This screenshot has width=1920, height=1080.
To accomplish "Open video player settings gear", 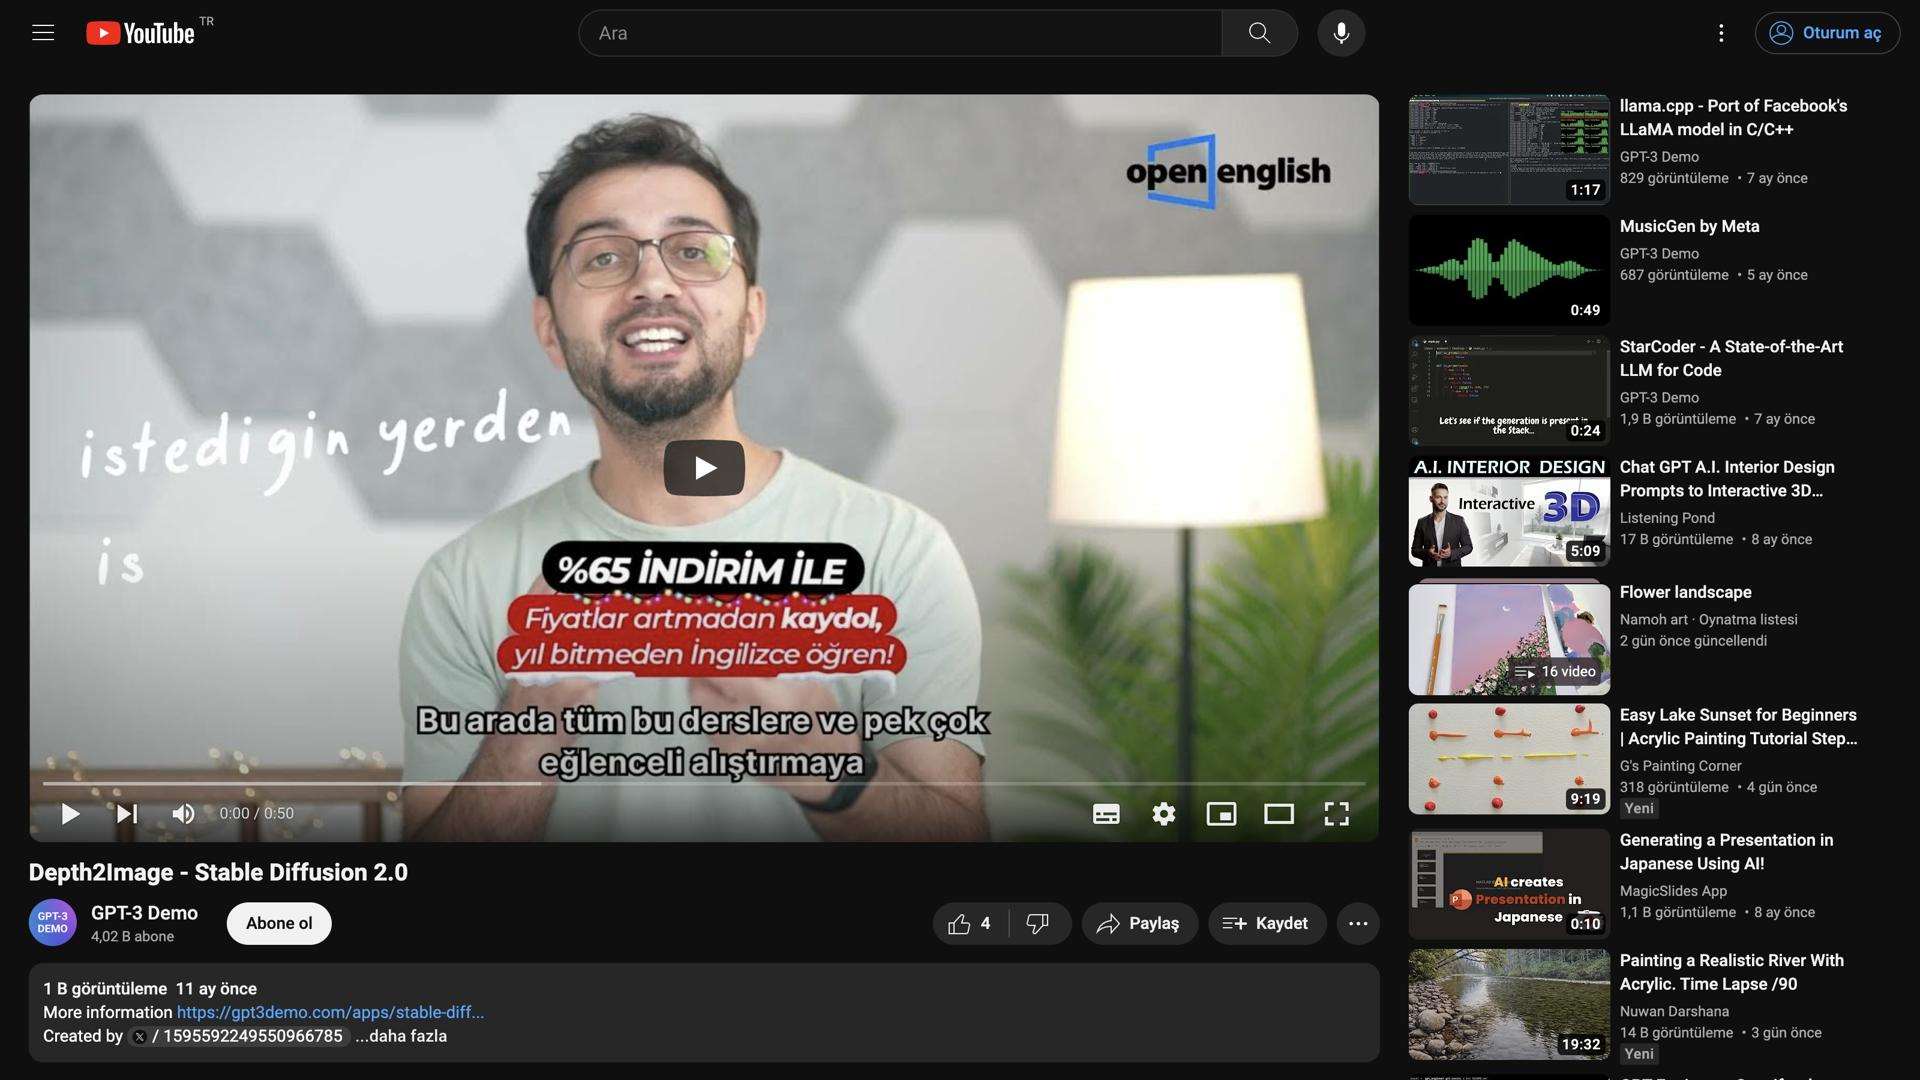I will pos(1163,814).
